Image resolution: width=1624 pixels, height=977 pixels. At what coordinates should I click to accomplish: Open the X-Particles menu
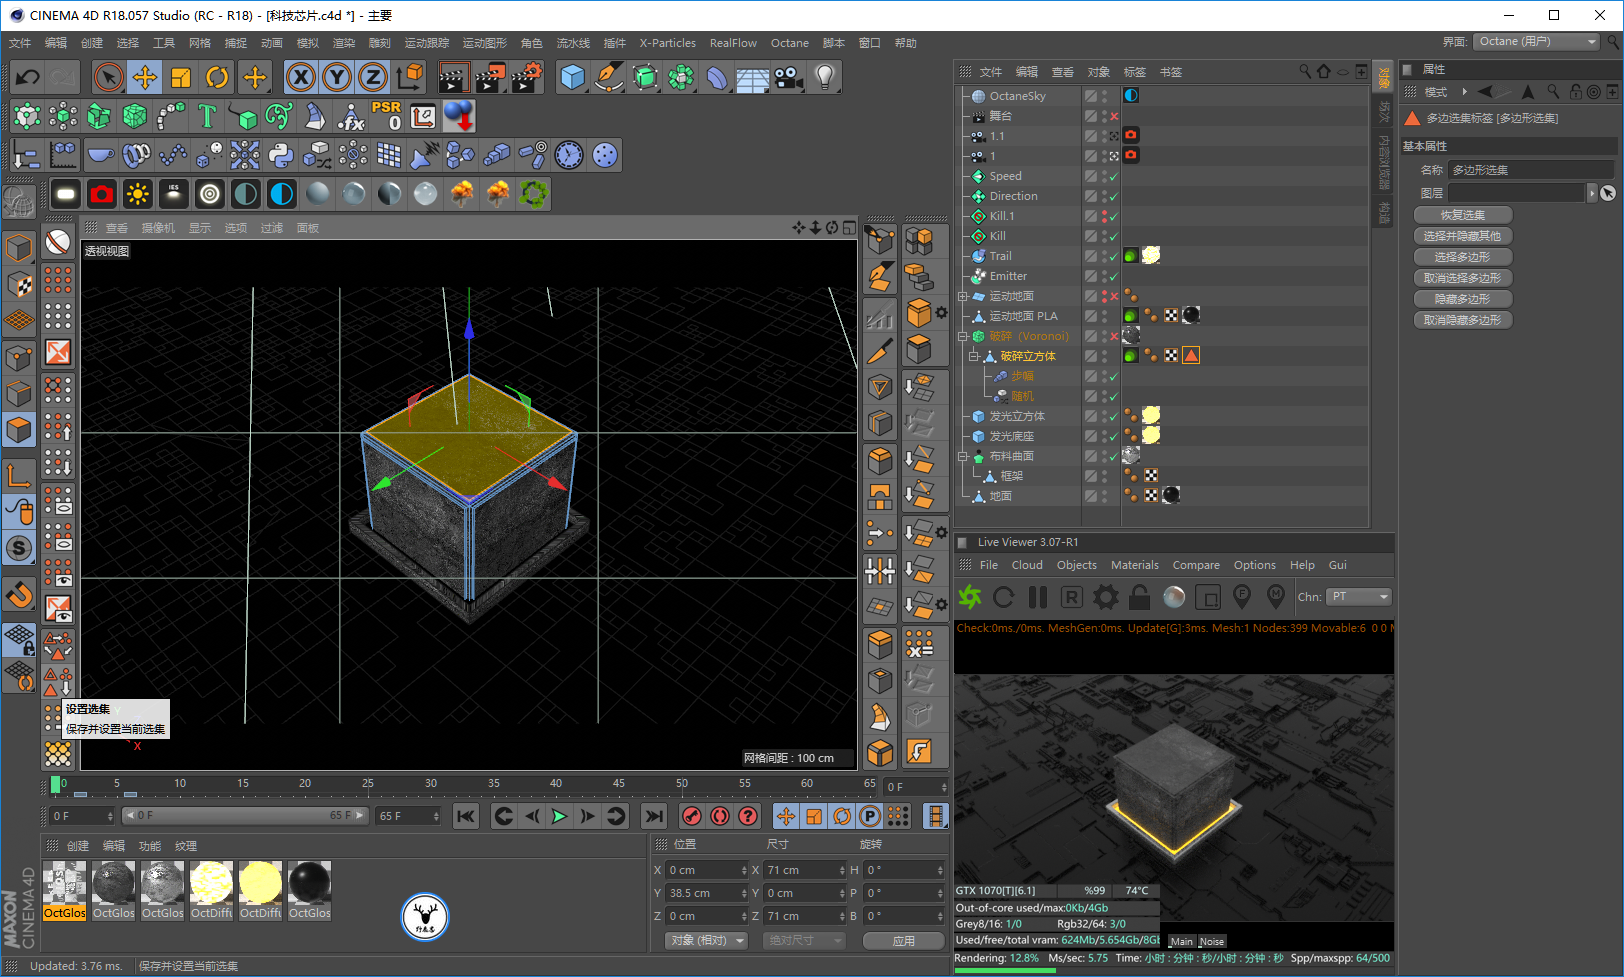(x=667, y=43)
